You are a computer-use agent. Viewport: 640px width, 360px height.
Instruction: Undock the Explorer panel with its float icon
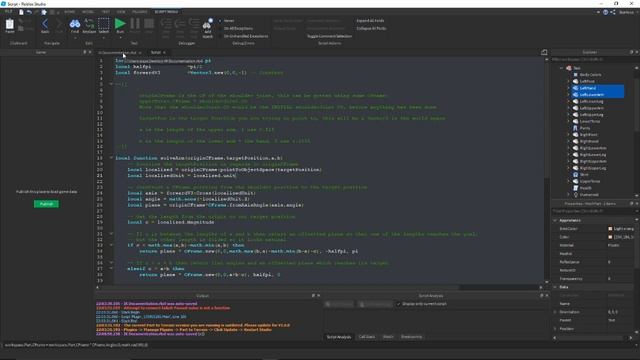coord(631,52)
